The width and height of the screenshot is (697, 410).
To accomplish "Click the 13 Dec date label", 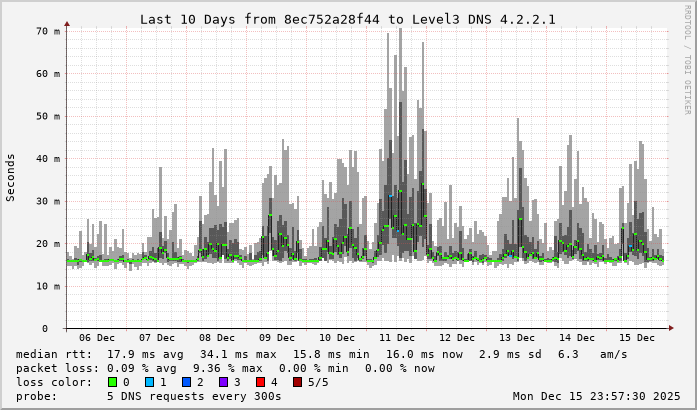I will [517, 338].
